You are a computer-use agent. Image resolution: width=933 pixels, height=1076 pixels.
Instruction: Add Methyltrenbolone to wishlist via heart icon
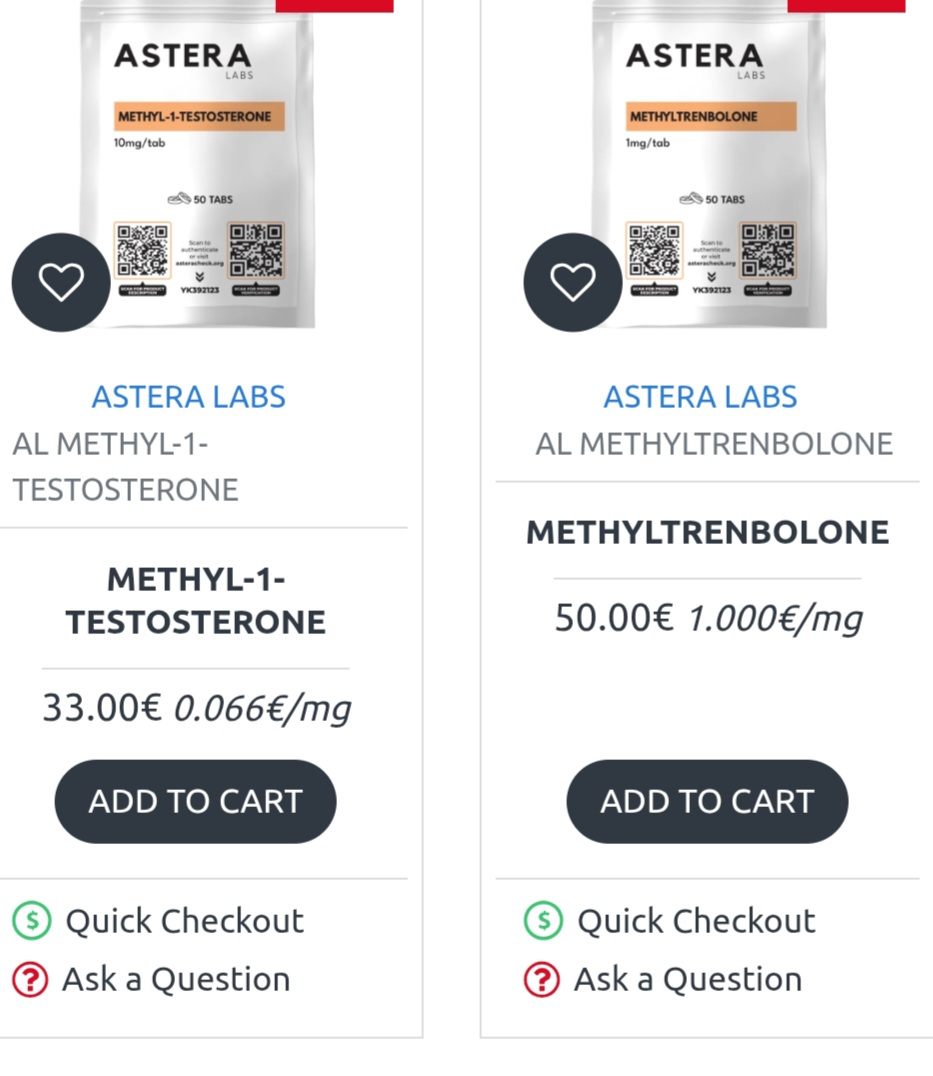573,282
